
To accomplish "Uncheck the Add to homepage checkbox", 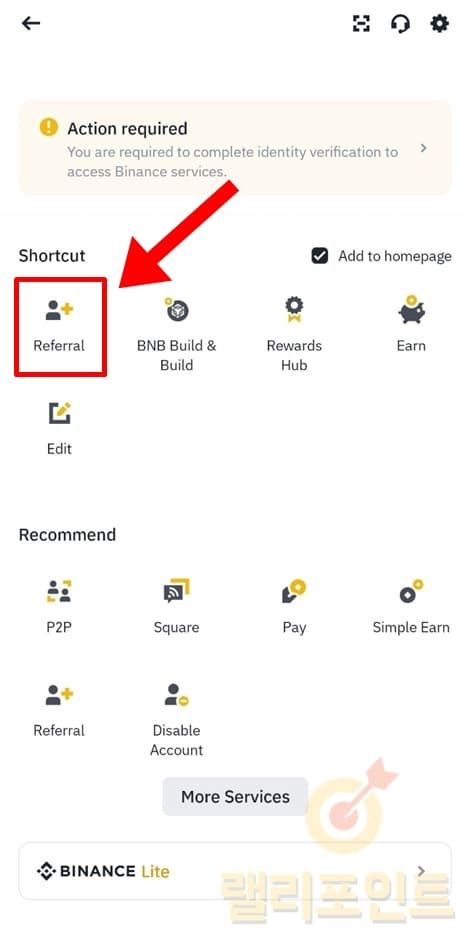I will pos(320,256).
